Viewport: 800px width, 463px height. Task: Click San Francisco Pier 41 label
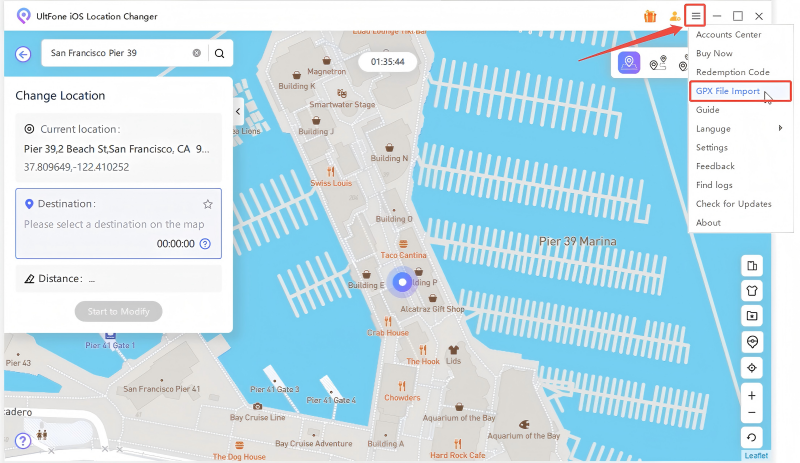(162, 389)
